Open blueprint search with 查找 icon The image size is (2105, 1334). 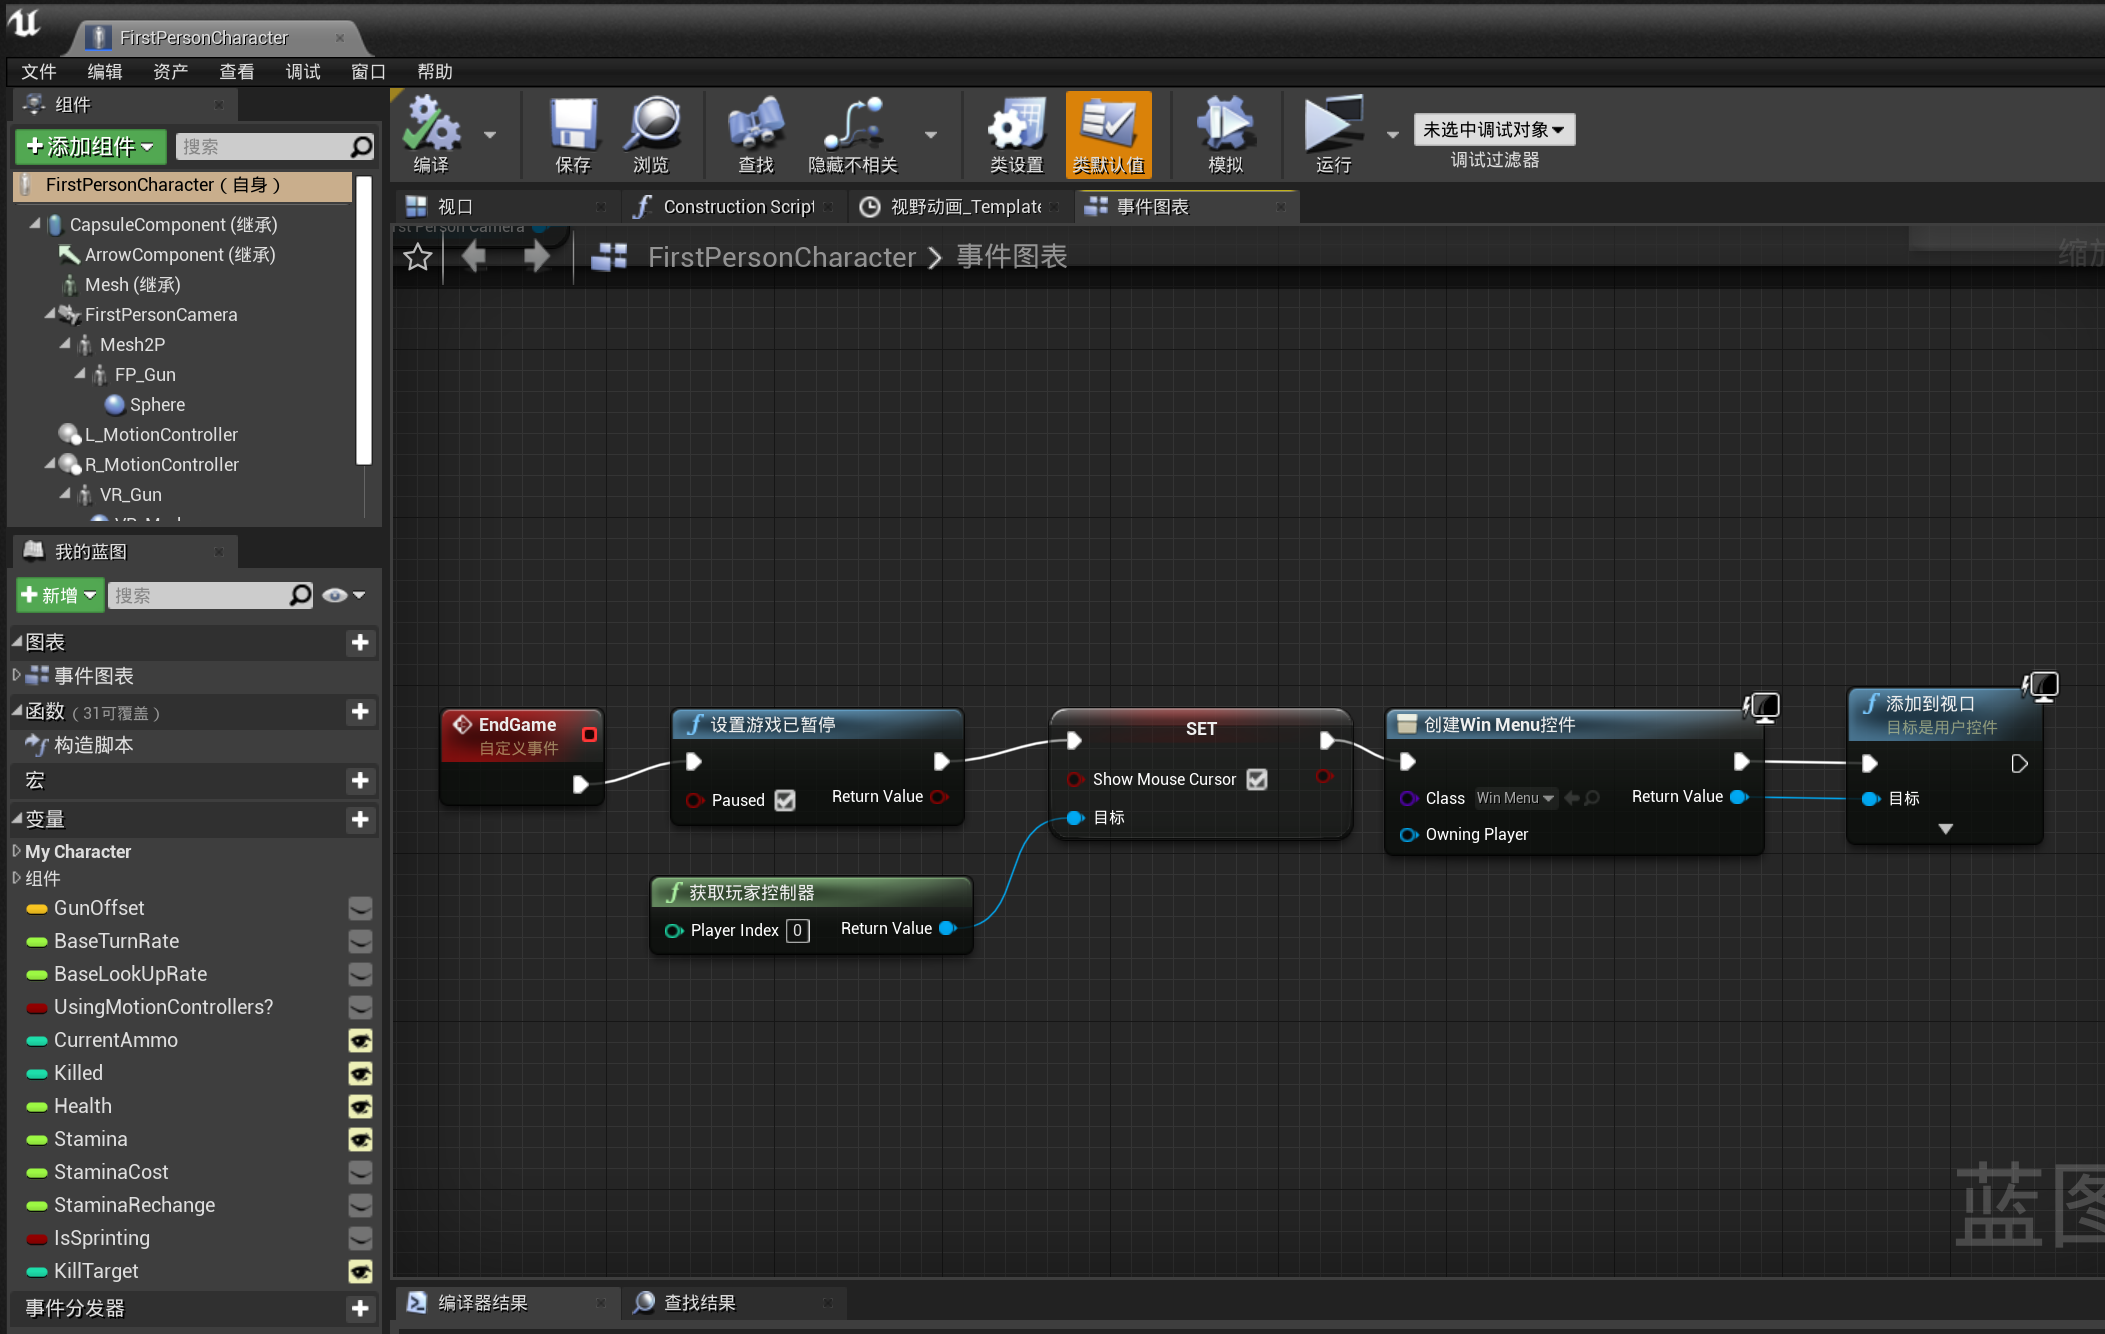(x=755, y=135)
